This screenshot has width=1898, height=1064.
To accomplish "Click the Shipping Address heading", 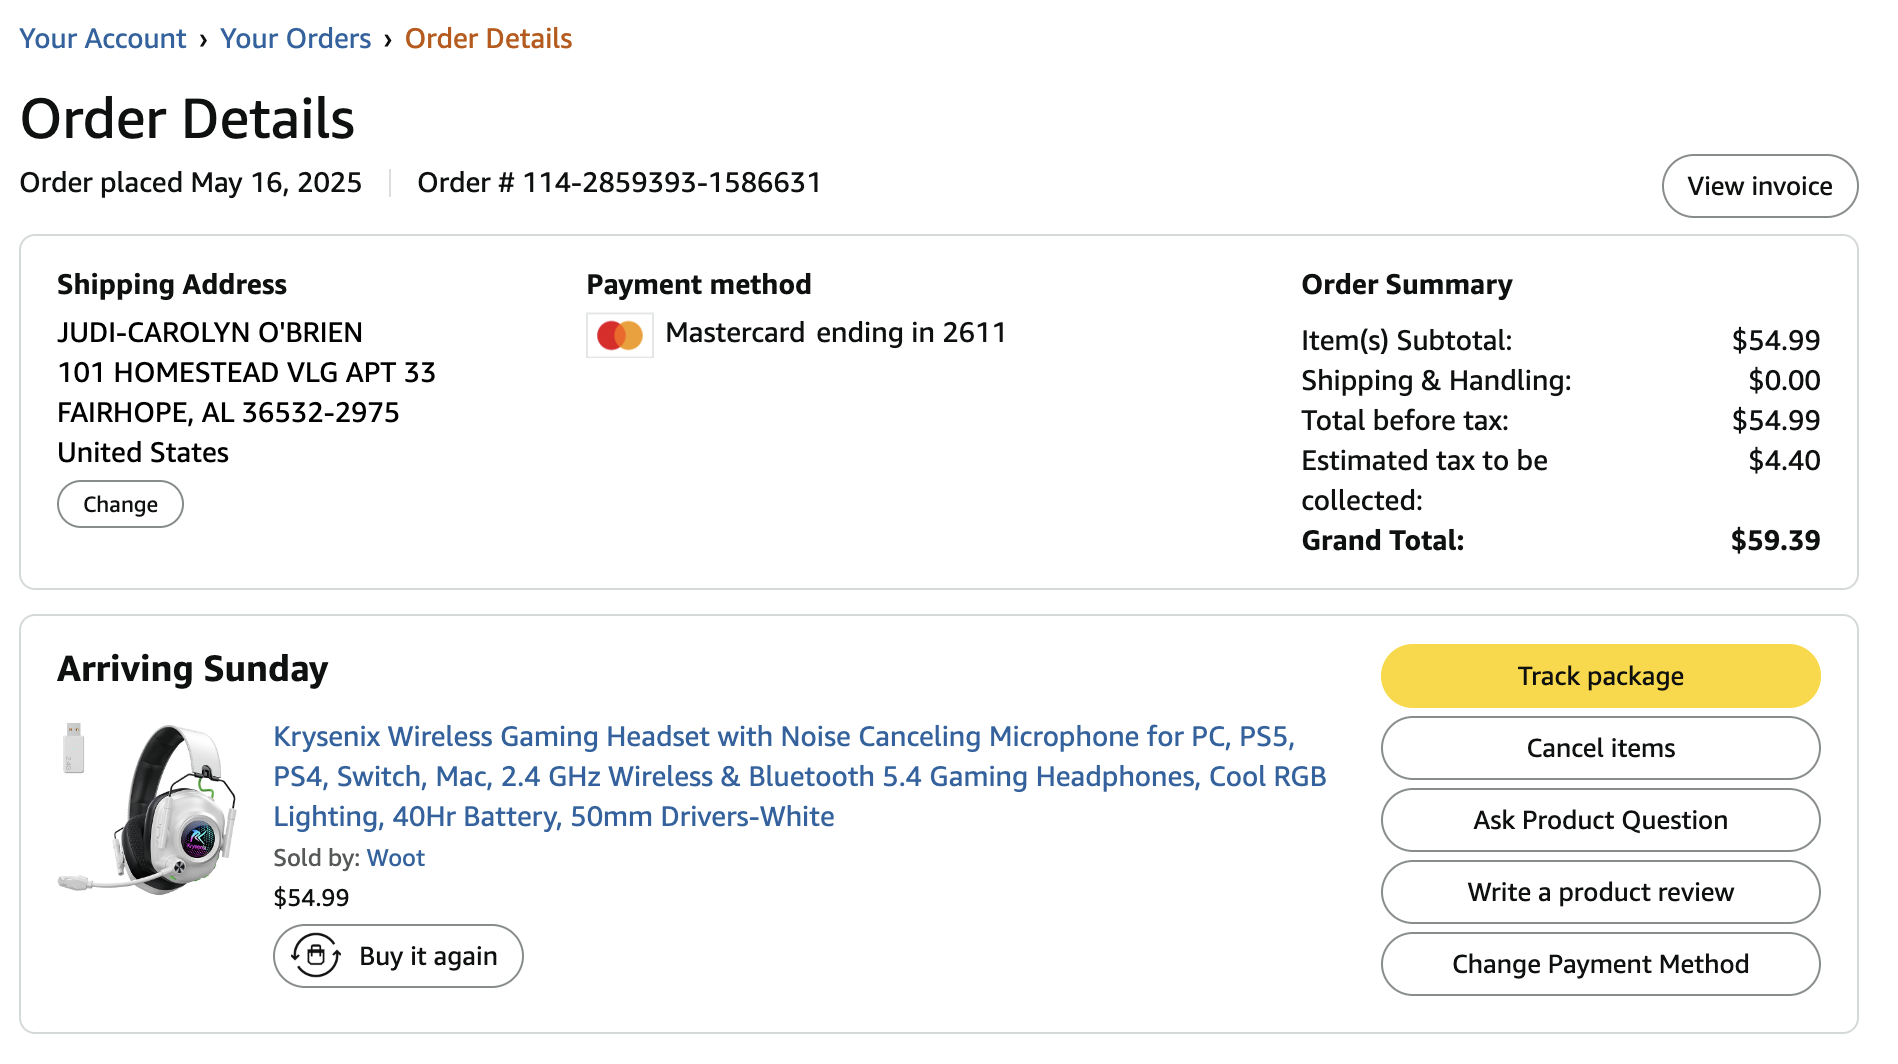I will [172, 285].
